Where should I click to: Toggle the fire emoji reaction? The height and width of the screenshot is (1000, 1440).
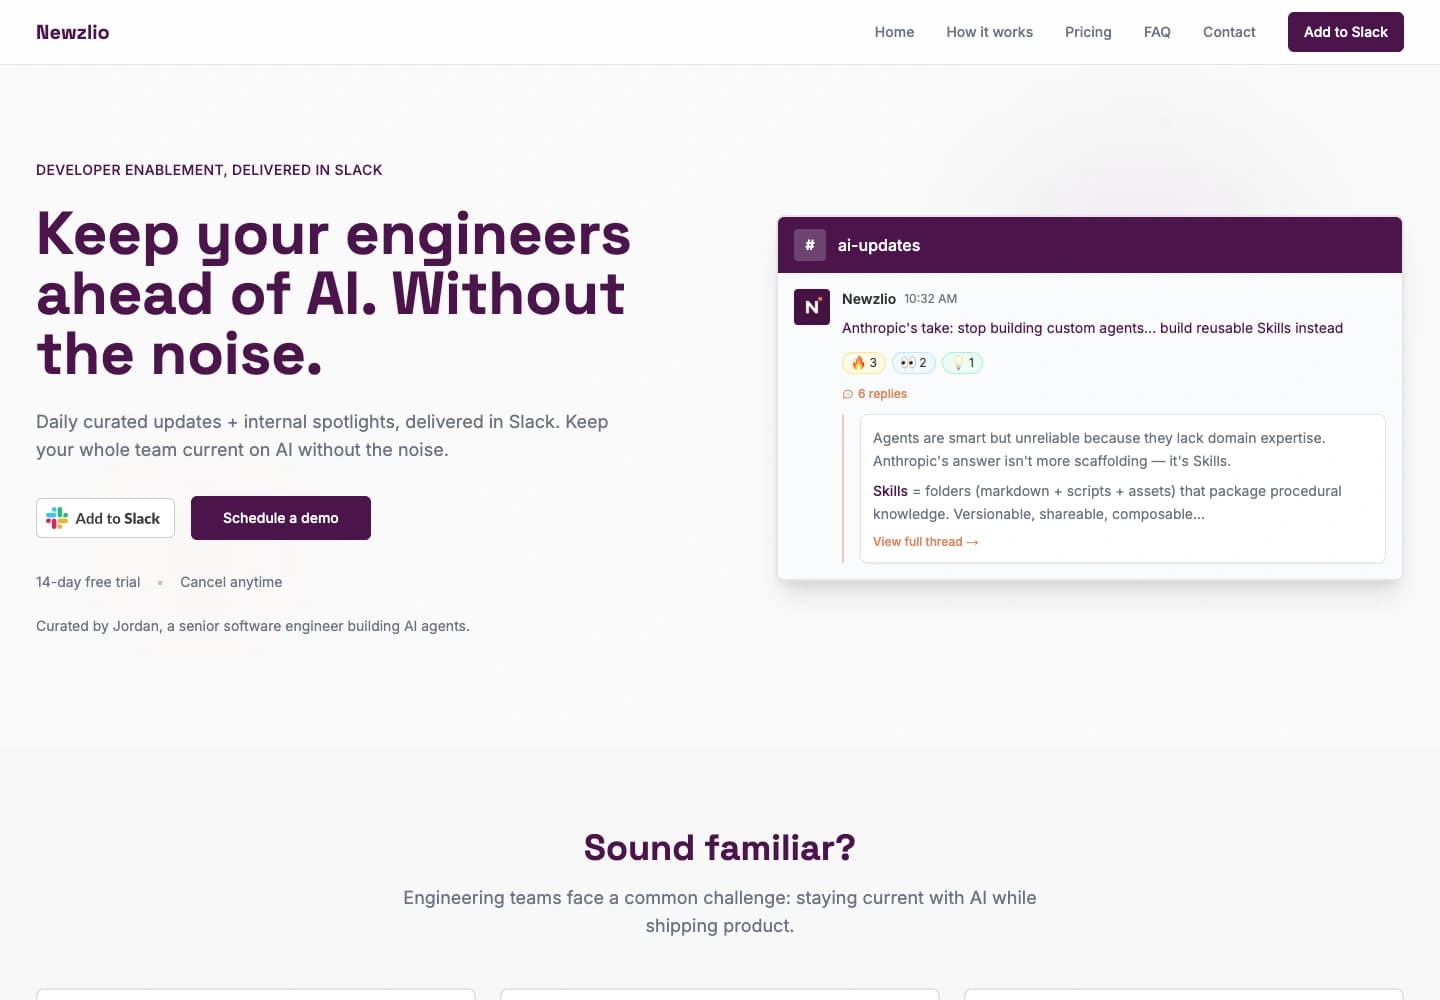click(864, 363)
